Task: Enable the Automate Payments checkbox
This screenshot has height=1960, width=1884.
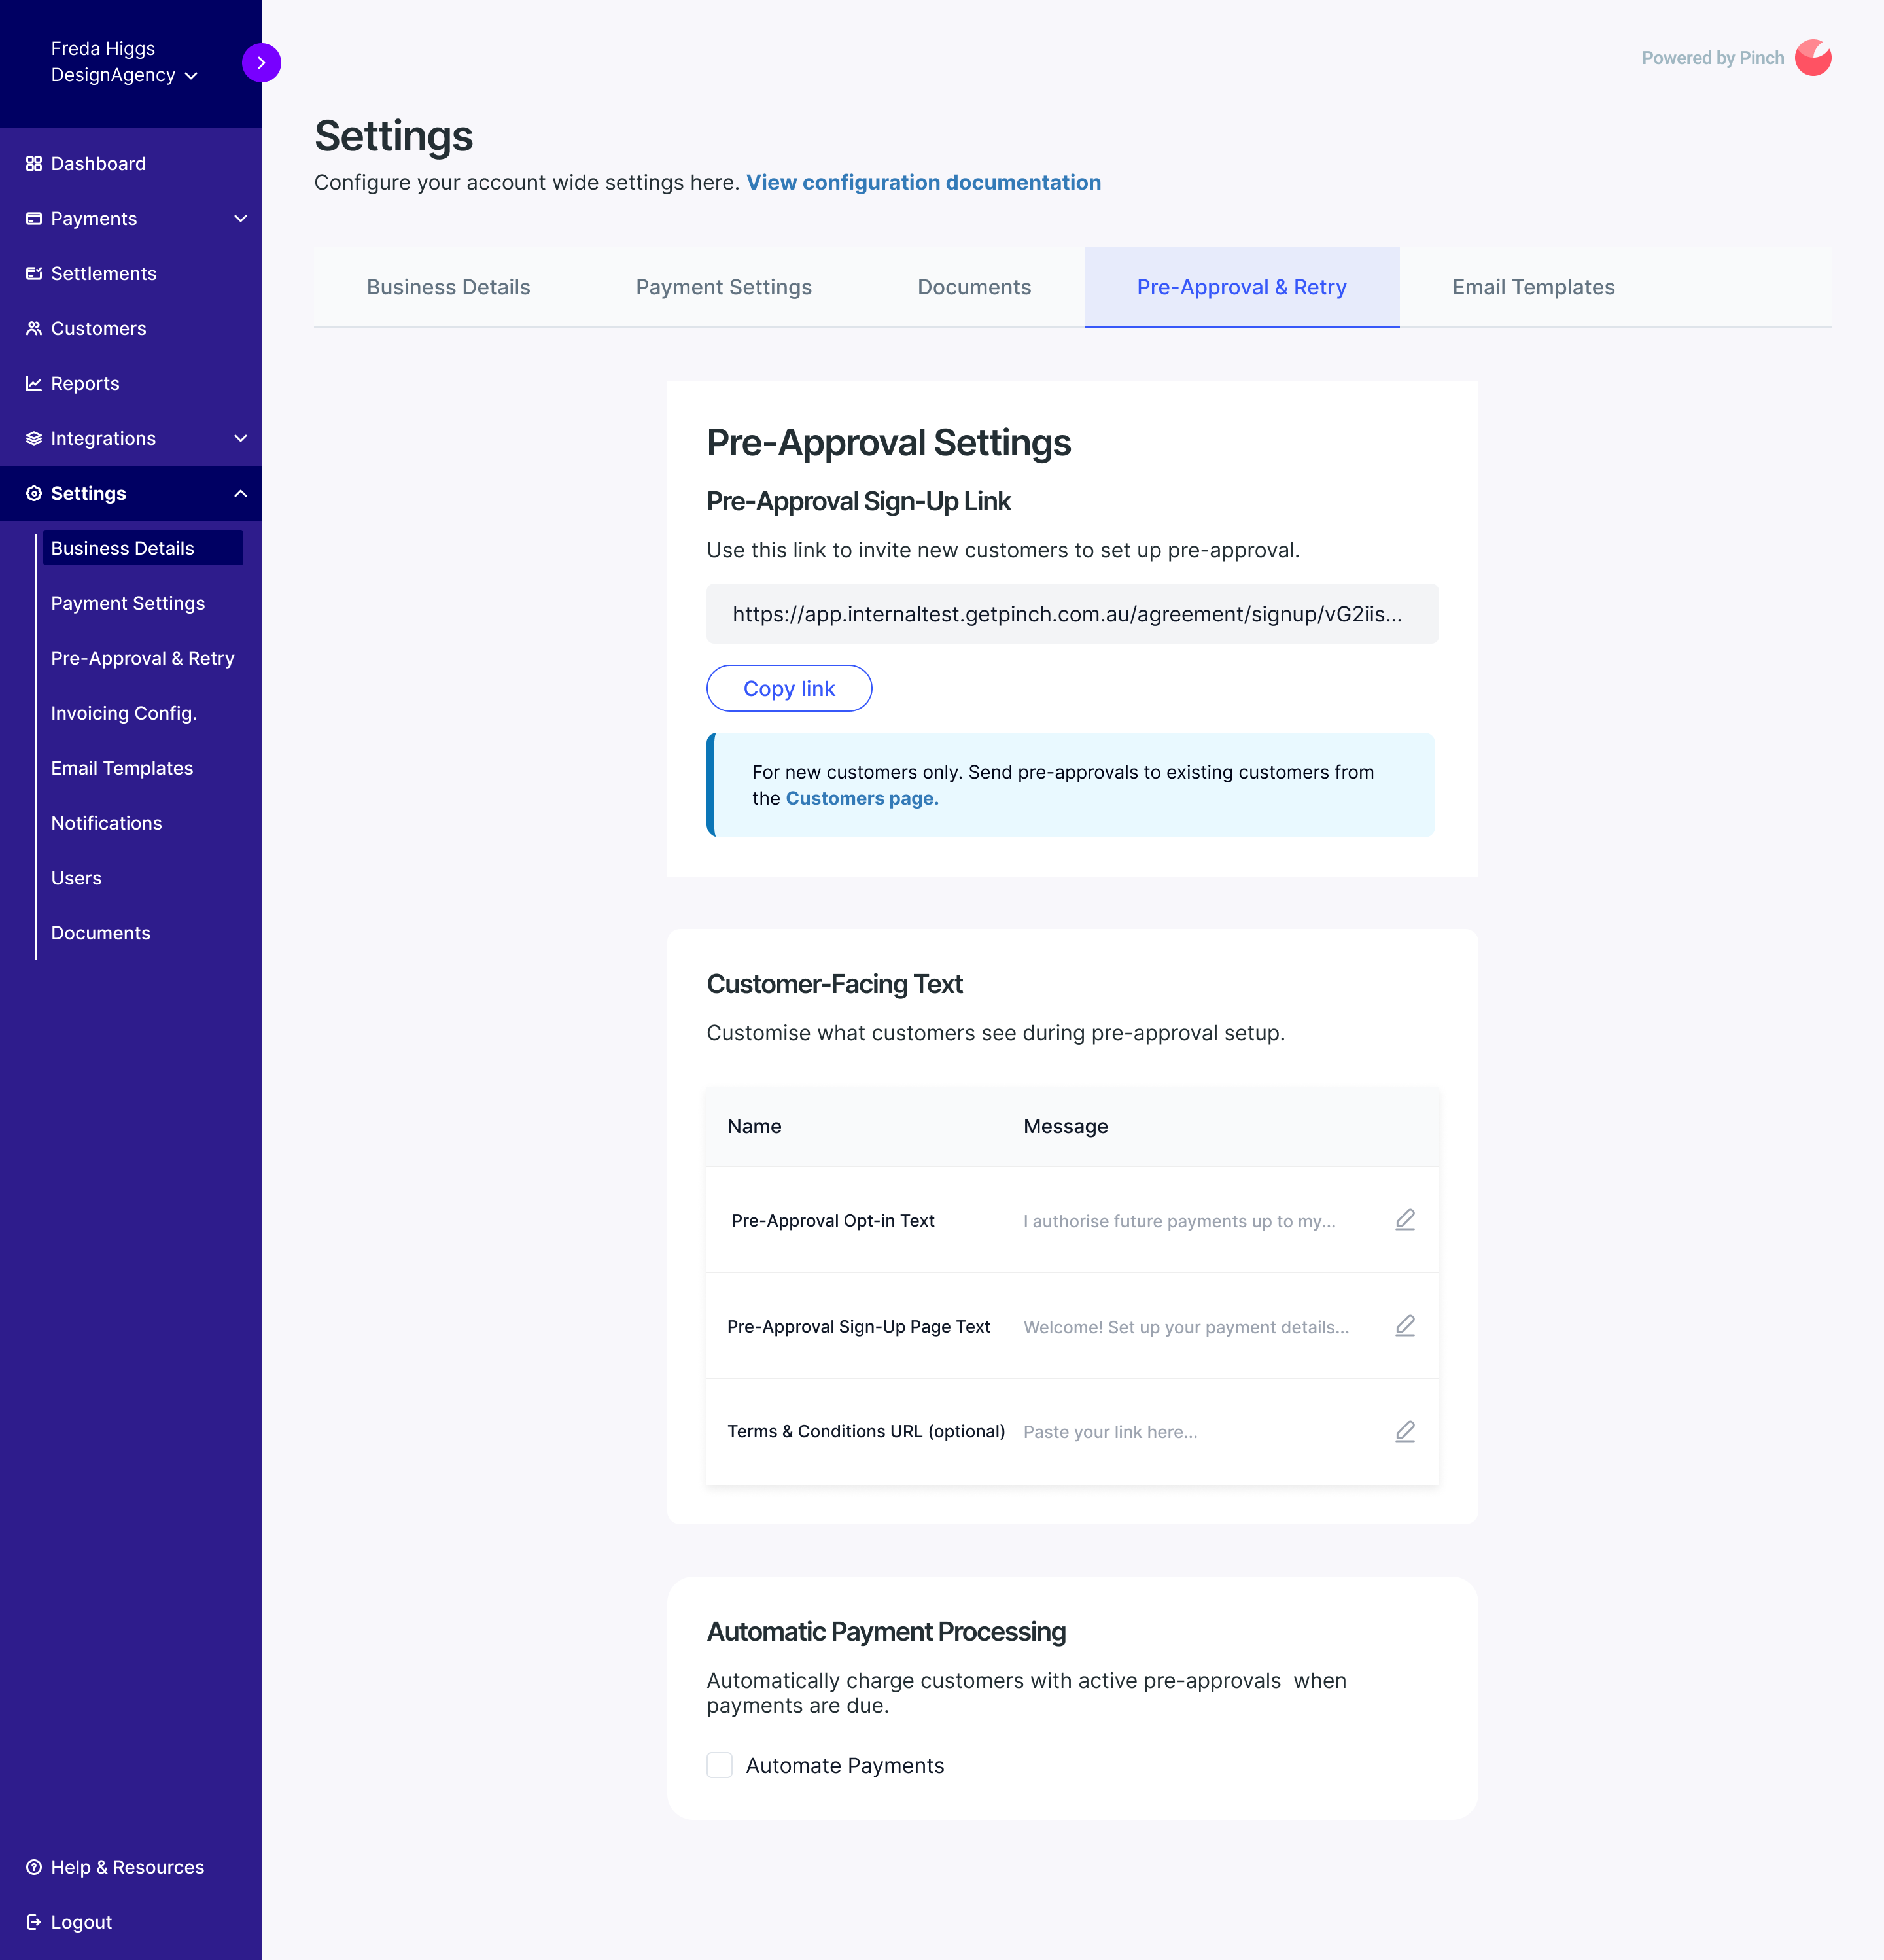Action: [x=719, y=1764]
